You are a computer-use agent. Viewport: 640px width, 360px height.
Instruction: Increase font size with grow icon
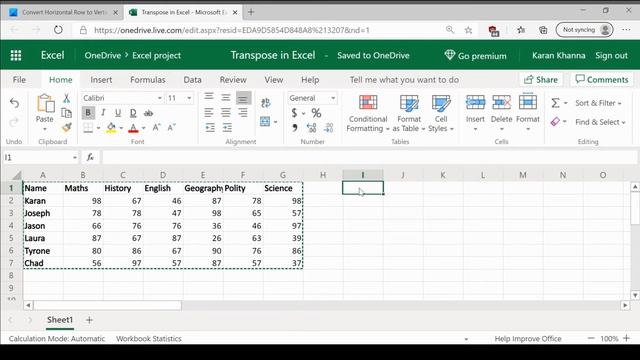click(157, 128)
